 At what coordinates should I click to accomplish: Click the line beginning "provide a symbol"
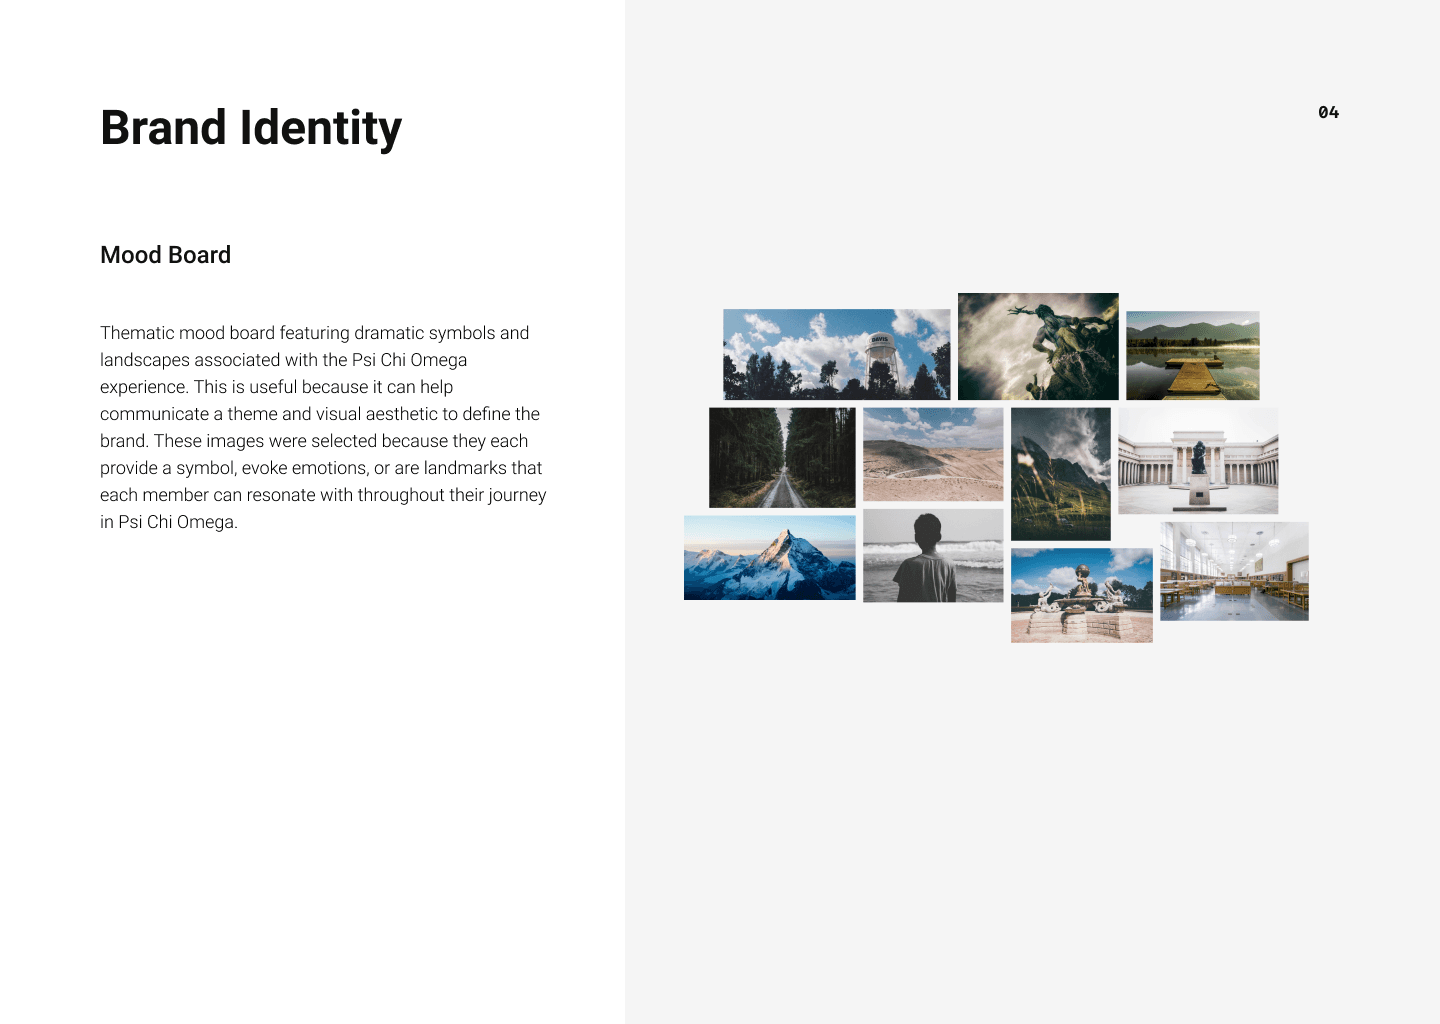[x=320, y=468]
